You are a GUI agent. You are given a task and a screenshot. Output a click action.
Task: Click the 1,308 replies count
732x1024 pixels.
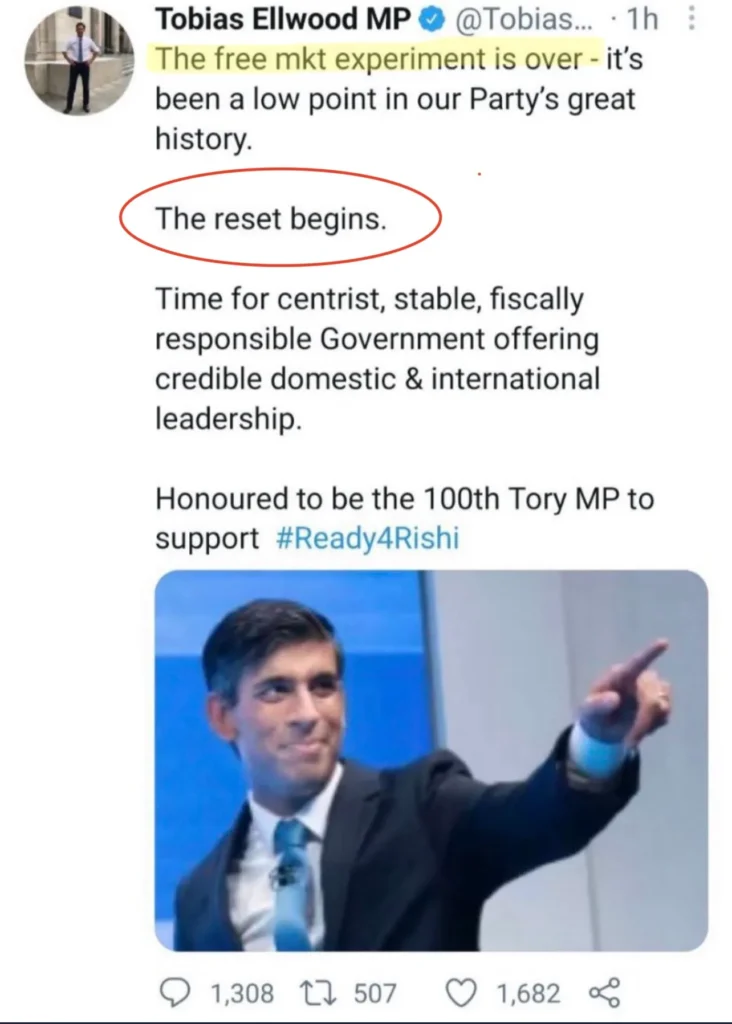241,992
